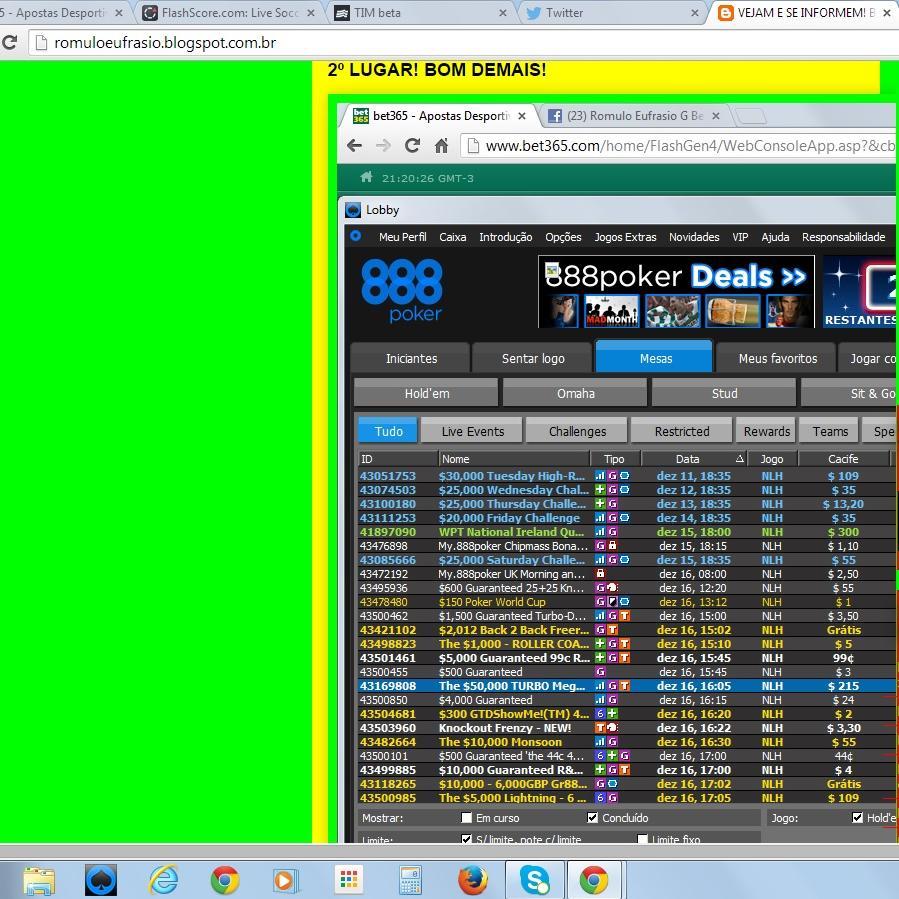Open Calculator from the taskbar
The height and width of the screenshot is (899, 899).
click(x=411, y=880)
